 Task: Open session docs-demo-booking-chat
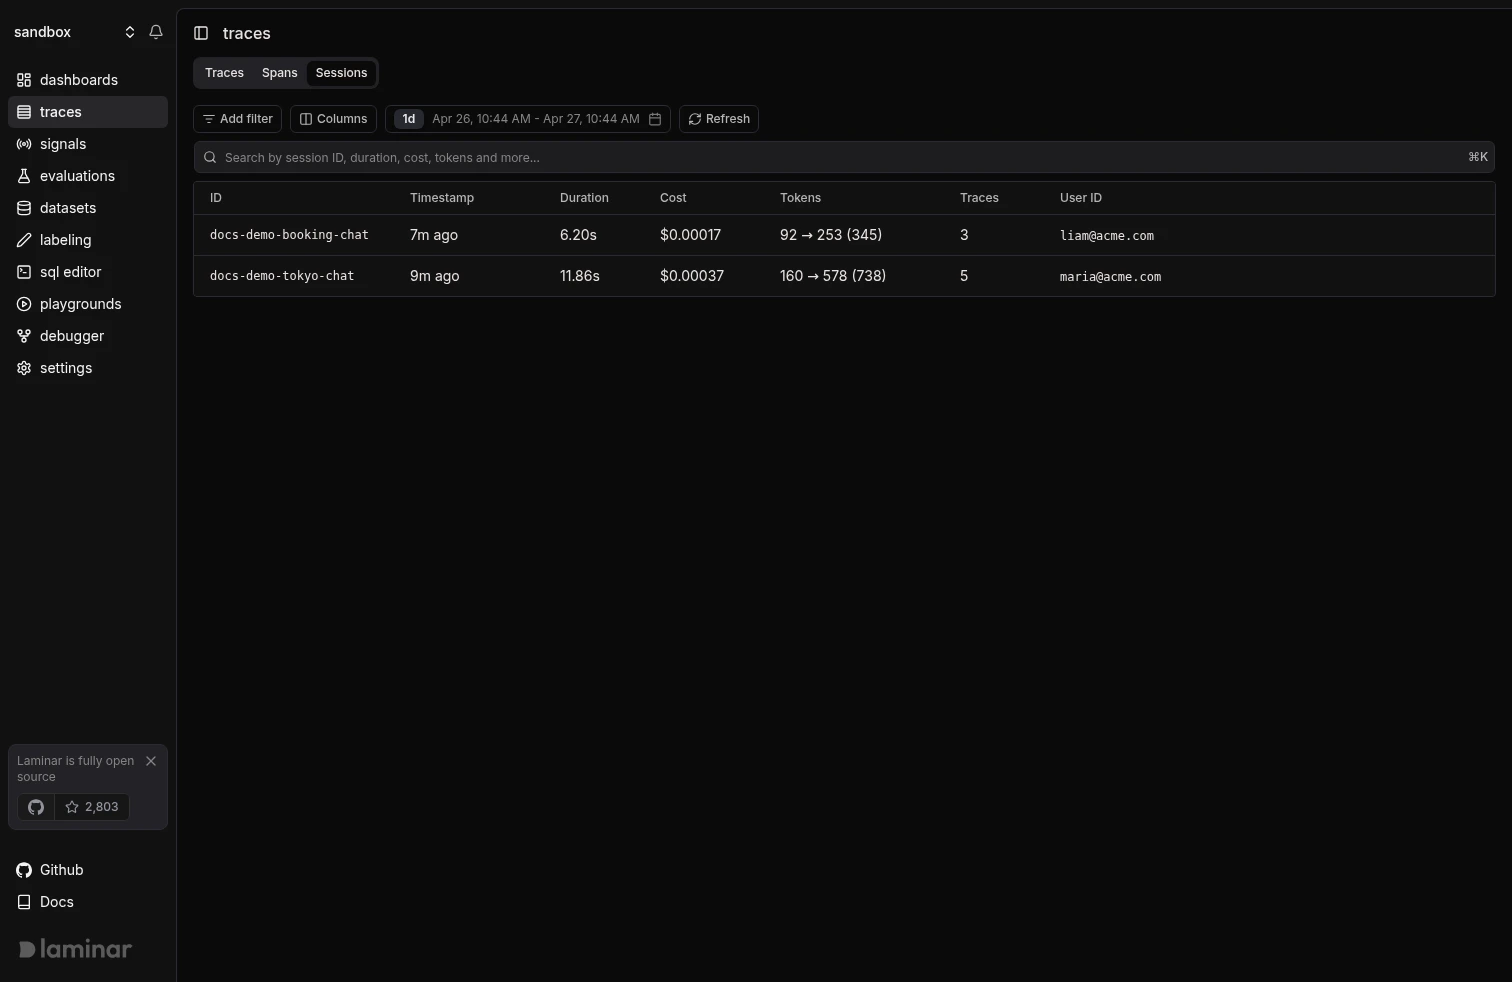(289, 235)
